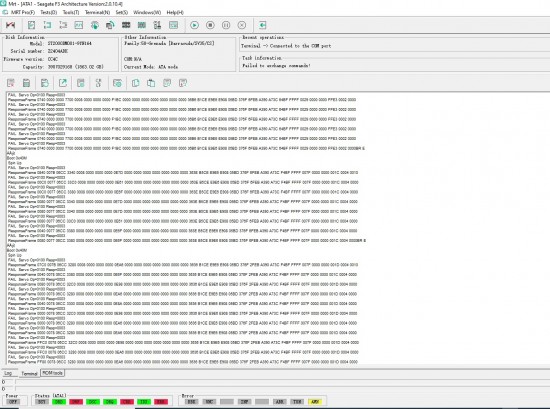550x409 pixels.
Task: Click the floppy disk save icon in terminal toolbar
Action: [x=26, y=83]
